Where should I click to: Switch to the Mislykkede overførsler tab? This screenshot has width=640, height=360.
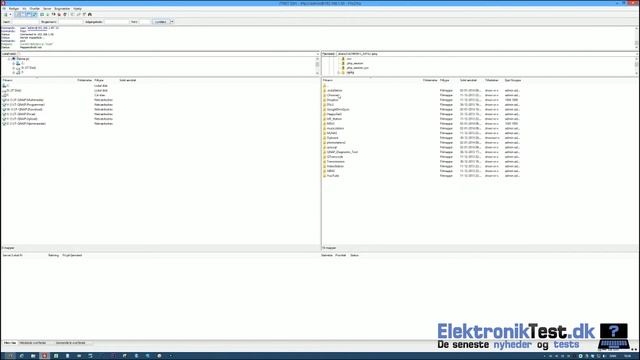(x=33, y=343)
